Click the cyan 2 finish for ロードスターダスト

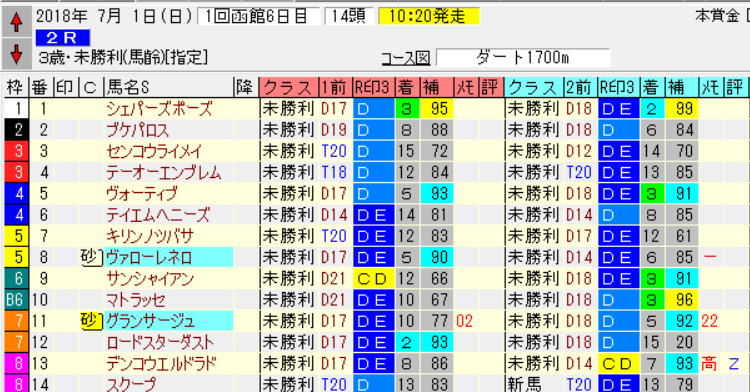[407, 342]
